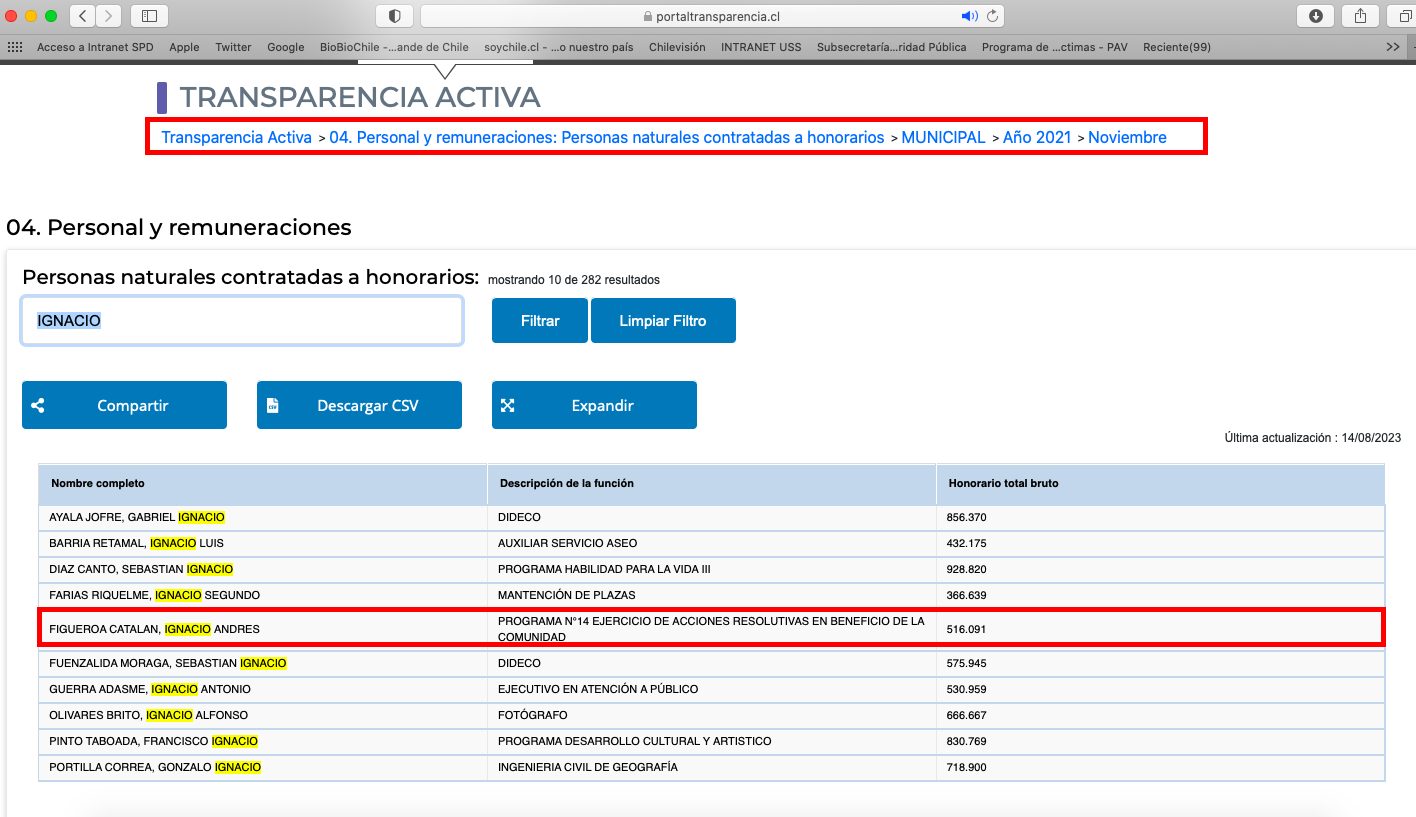The width and height of the screenshot is (1416, 817).
Task: Open the Twitter bookmark
Action: pos(233,47)
